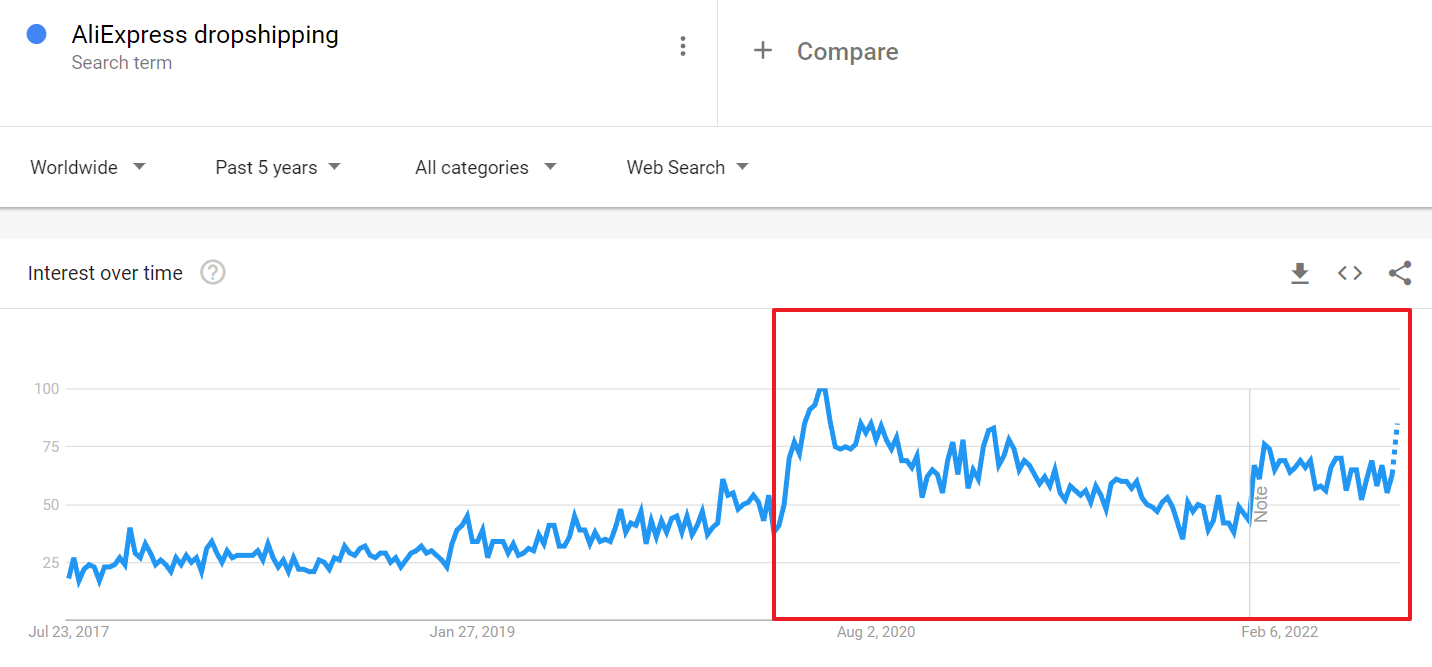Open more options for the search term
The width and height of the screenshot is (1432, 667).
click(x=683, y=46)
